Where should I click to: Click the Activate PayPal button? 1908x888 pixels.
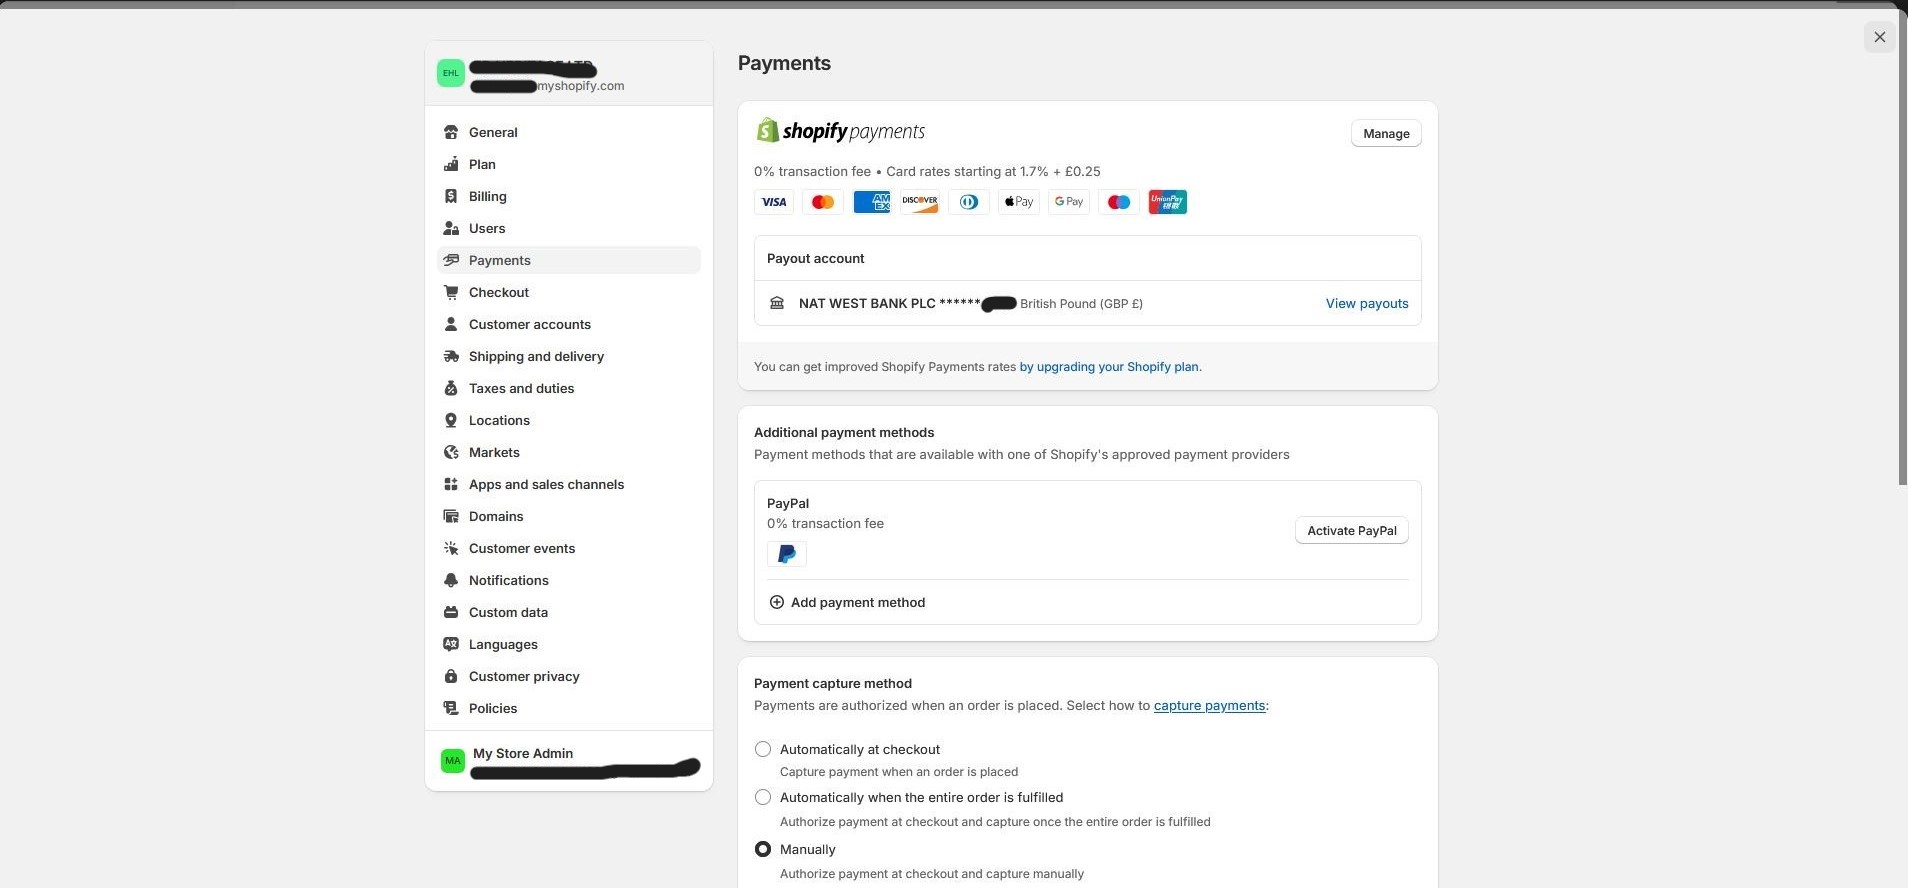(1352, 531)
